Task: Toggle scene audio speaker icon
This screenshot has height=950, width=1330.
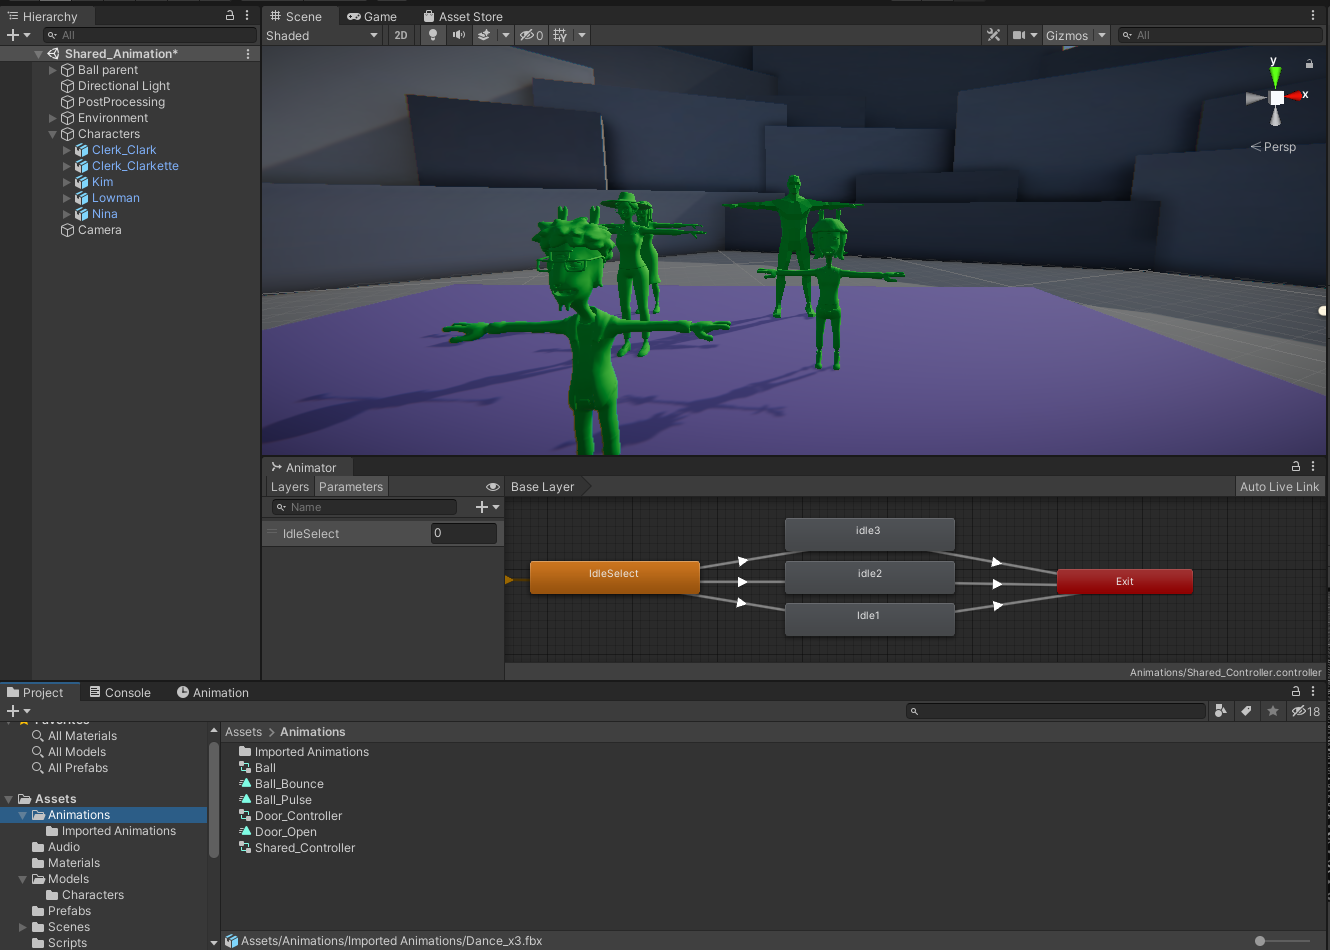Action: [x=458, y=35]
